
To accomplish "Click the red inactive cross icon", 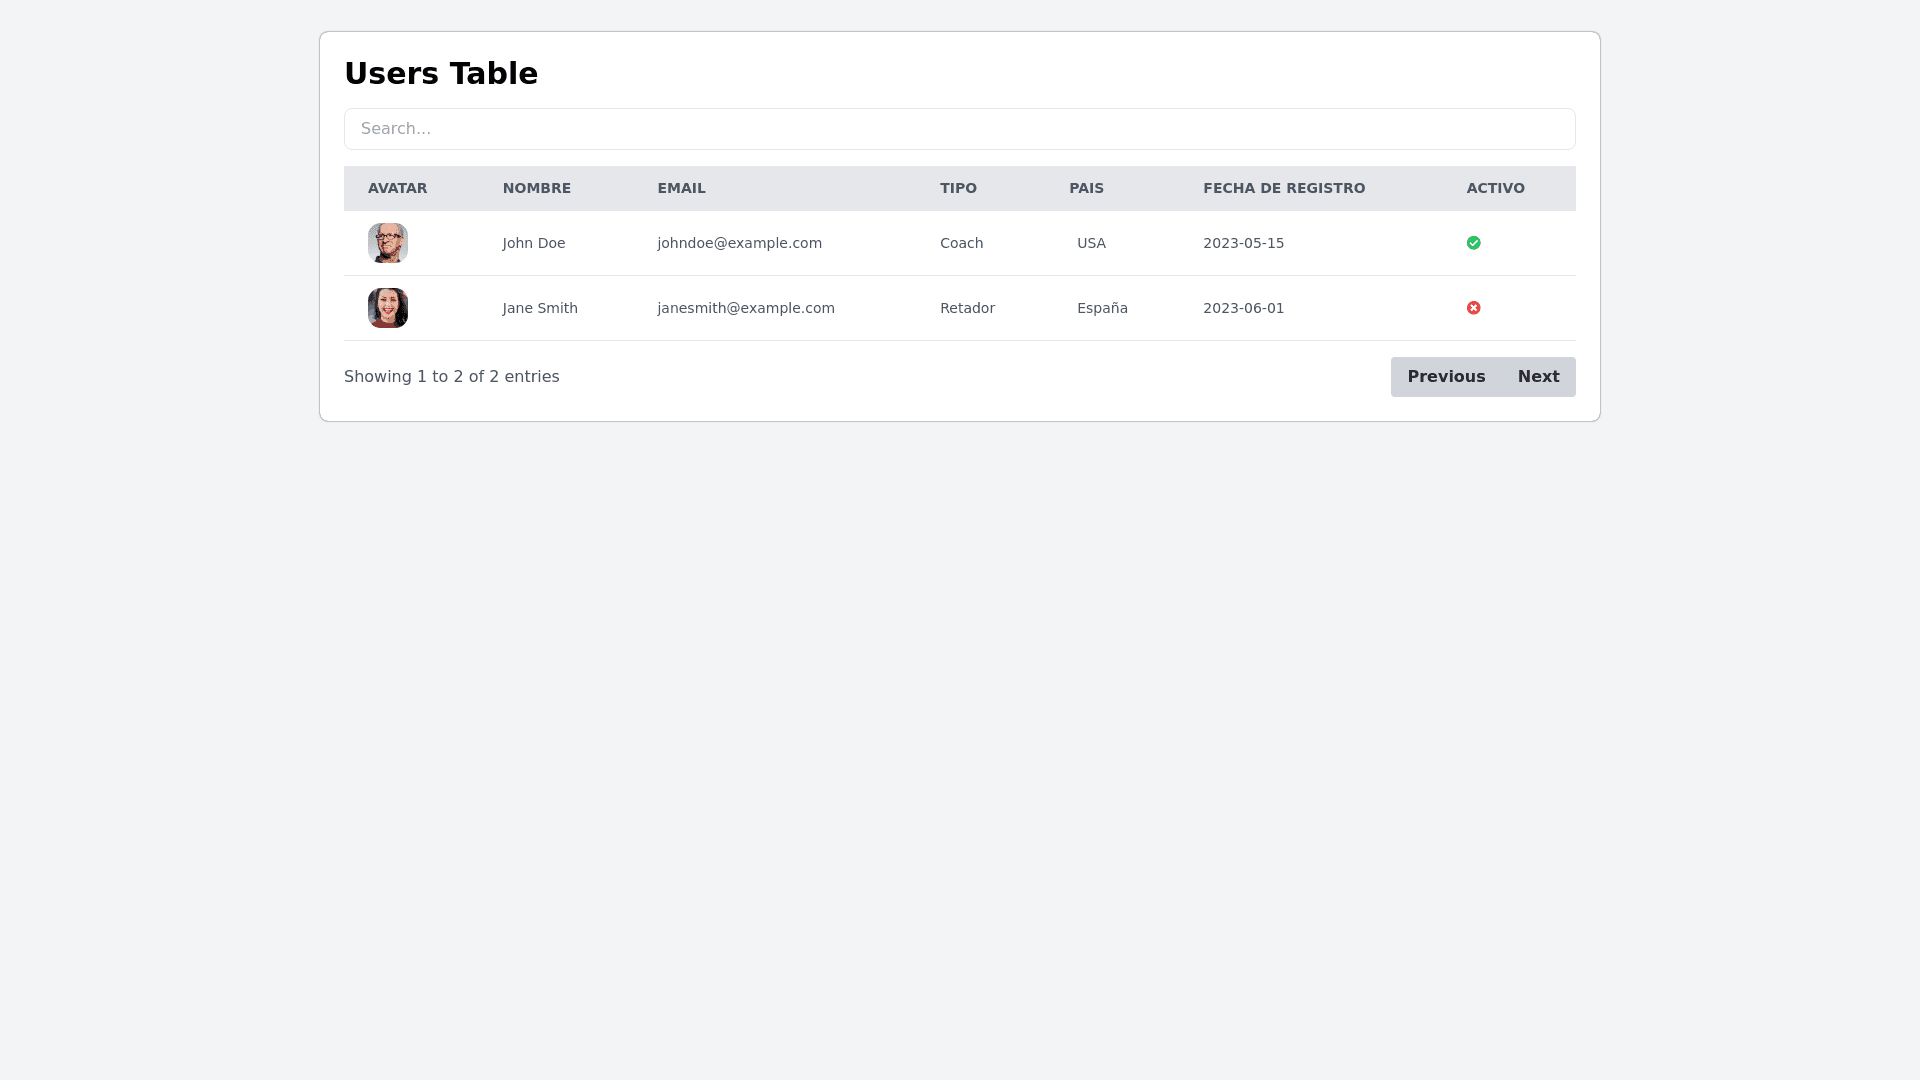I will pyautogui.click(x=1473, y=308).
